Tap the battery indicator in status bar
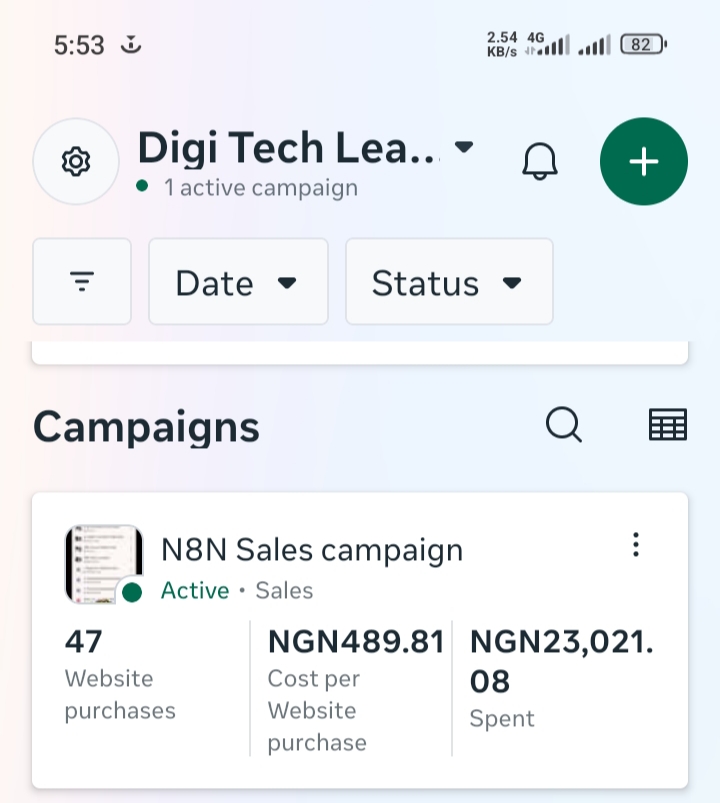720x803 pixels. [643, 45]
